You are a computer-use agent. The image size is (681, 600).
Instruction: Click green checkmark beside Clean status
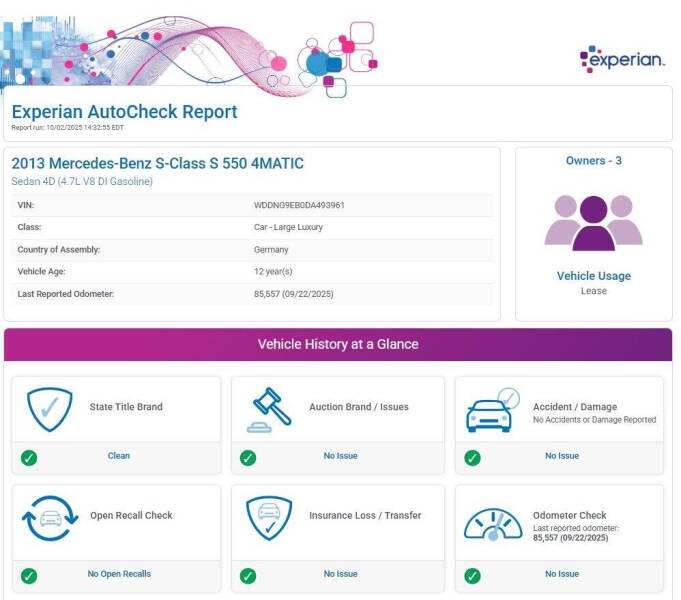28,457
